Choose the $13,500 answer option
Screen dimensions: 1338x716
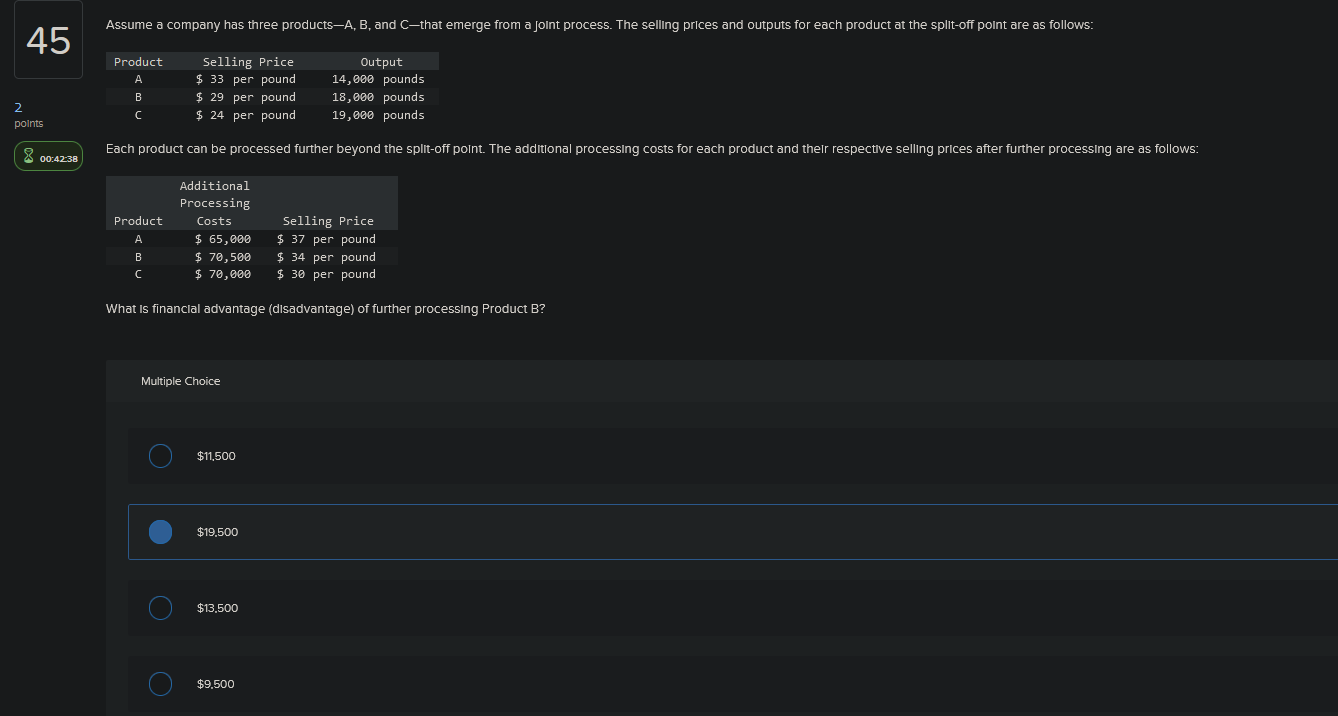(160, 607)
